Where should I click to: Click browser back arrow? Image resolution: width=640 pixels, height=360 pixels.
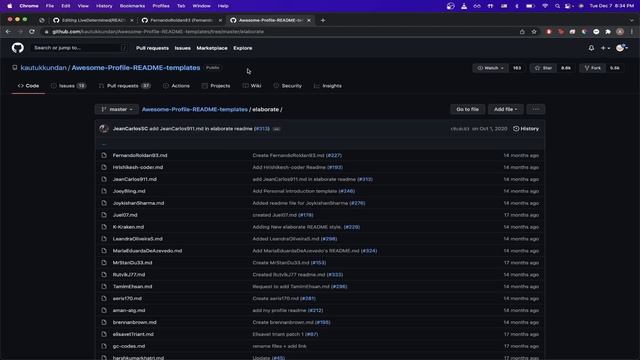click(x=8, y=31)
